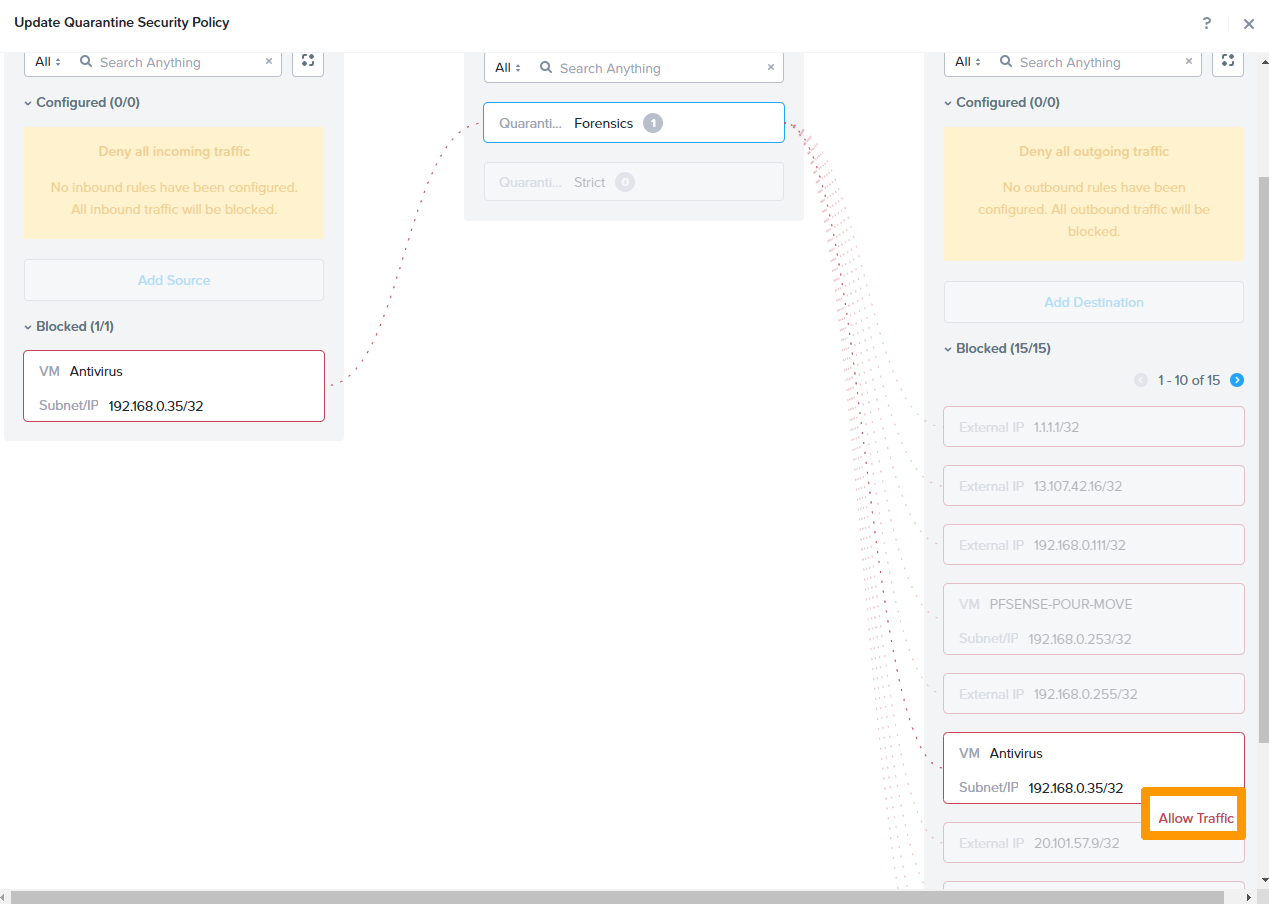The image size is (1269, 904).
Task: Collapse the Blocked (1/1) source section
Action: [27, 326]
